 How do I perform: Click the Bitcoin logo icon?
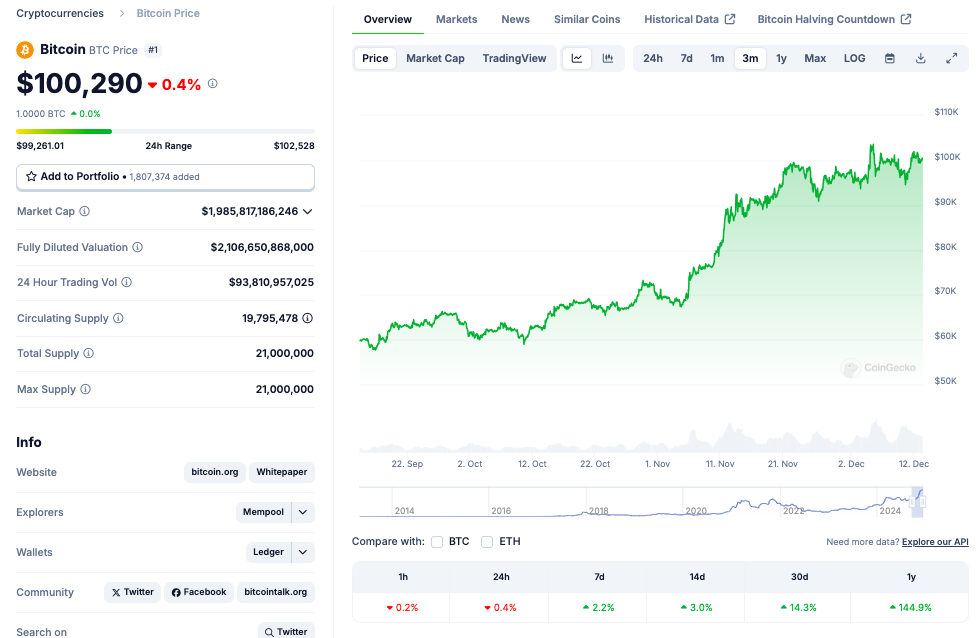(x=25, y=50)
